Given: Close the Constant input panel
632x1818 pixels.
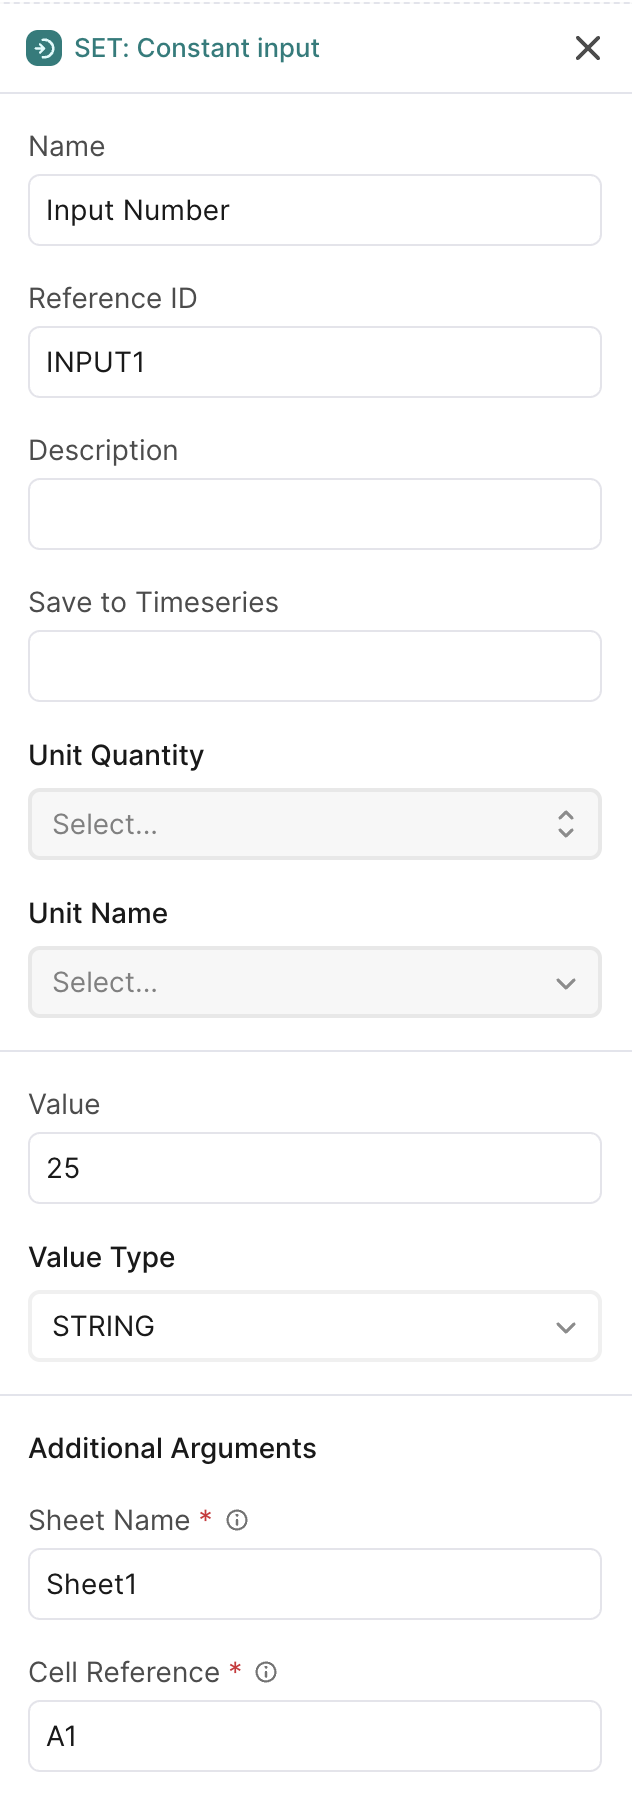Looking at the screenshot, I should click(588, 48).
